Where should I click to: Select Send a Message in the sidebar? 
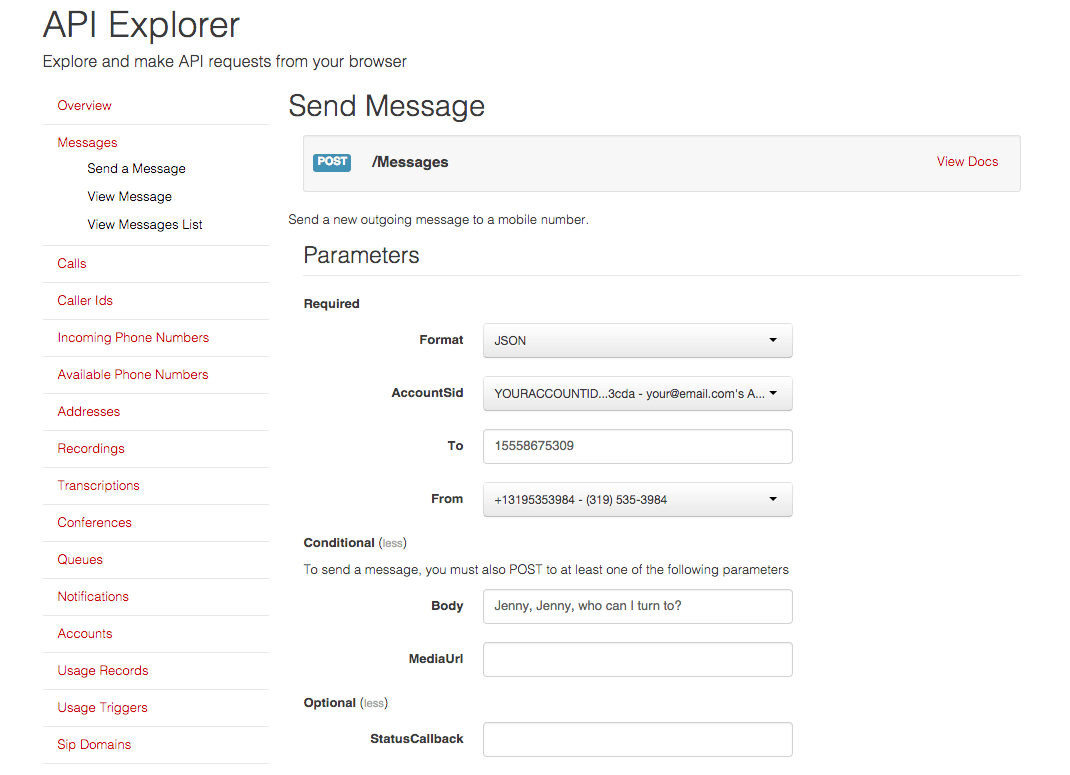[136, 169]
